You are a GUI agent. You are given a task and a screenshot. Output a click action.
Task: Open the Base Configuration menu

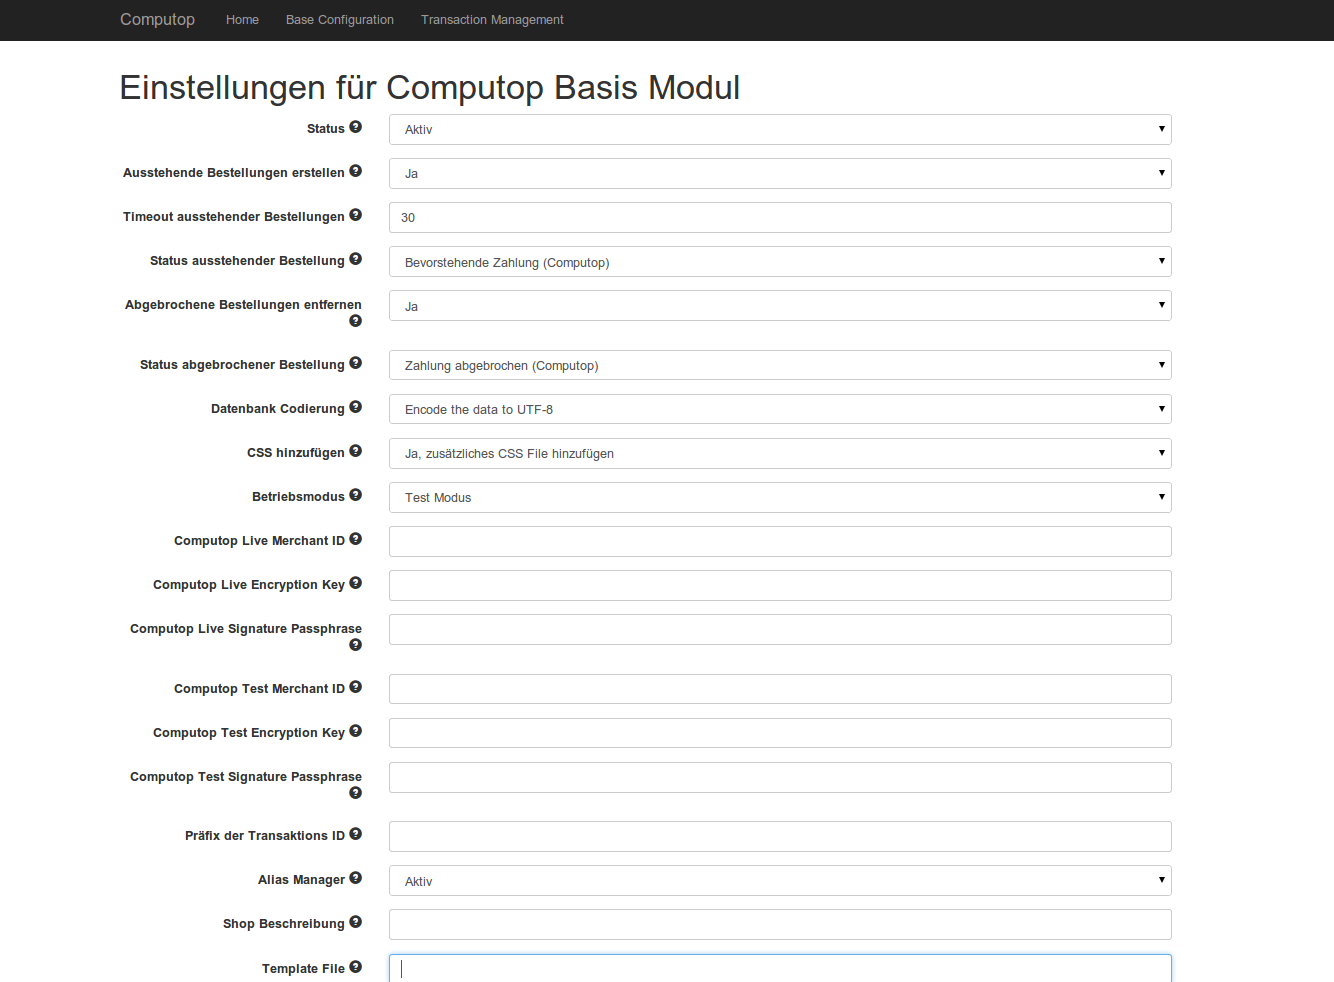(339, 20)
